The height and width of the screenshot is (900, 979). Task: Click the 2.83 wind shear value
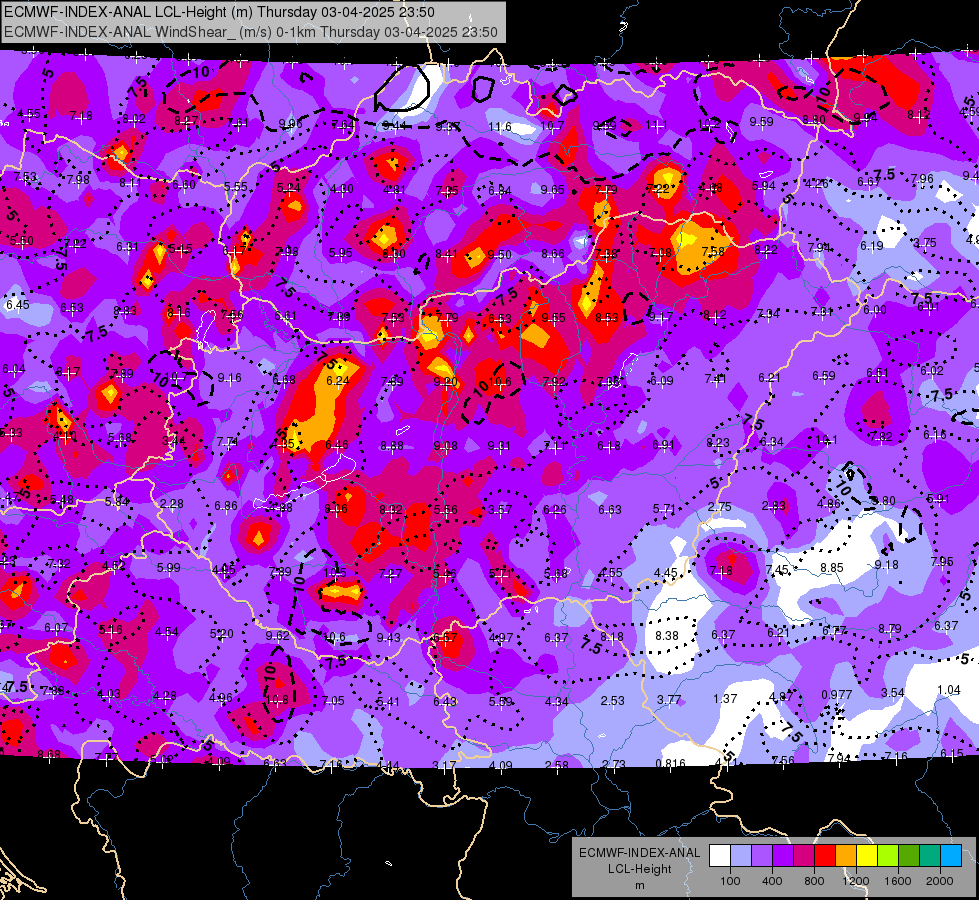tap(774, 506)
